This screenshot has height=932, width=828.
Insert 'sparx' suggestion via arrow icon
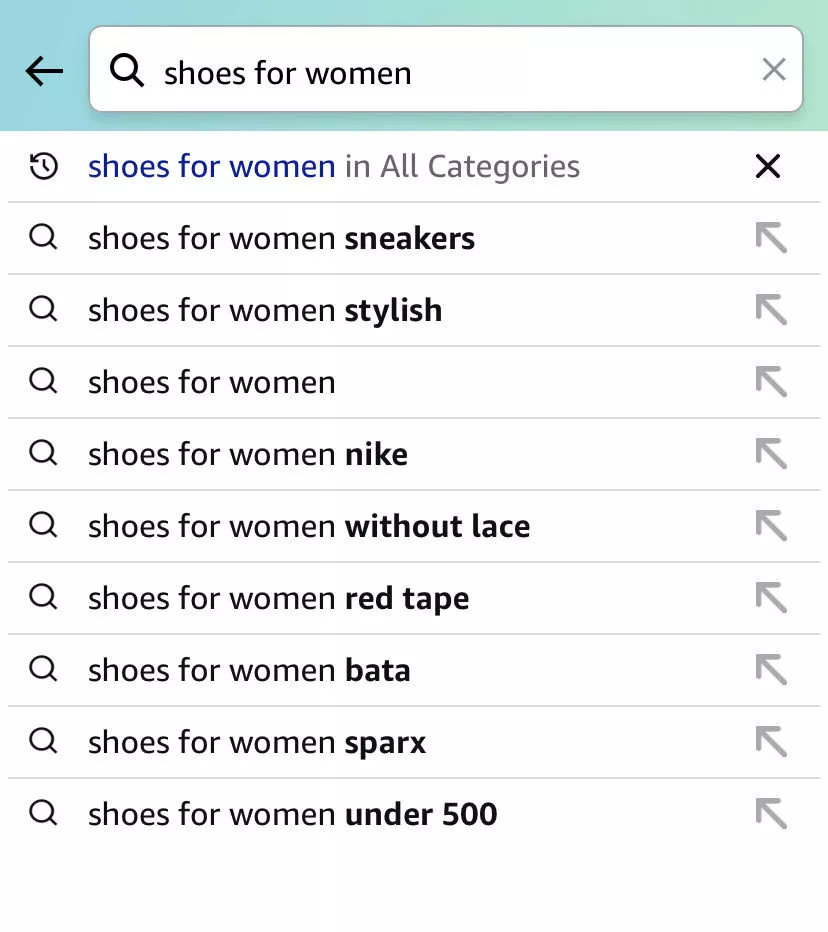tap(771, 742)
